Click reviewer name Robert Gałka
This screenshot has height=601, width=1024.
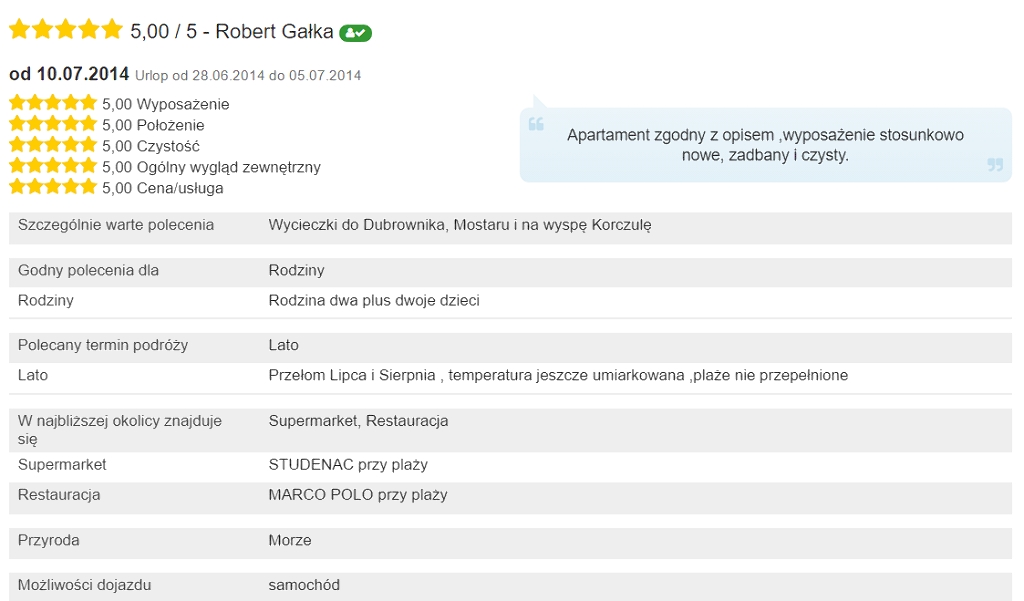(274, 32)
